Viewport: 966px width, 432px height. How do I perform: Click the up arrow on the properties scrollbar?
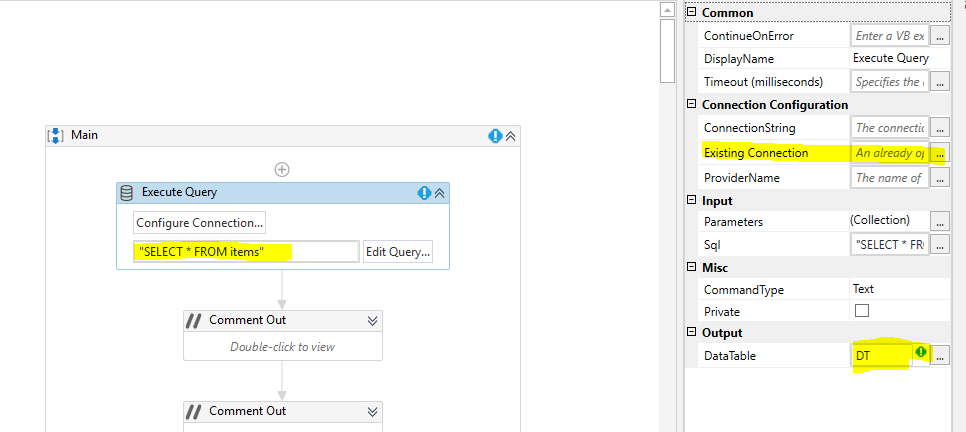669,10
